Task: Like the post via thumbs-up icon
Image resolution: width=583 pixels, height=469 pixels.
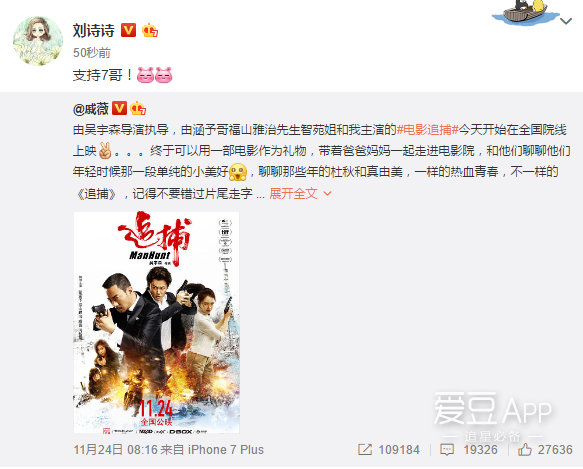Action: click(x=525, y=450)
